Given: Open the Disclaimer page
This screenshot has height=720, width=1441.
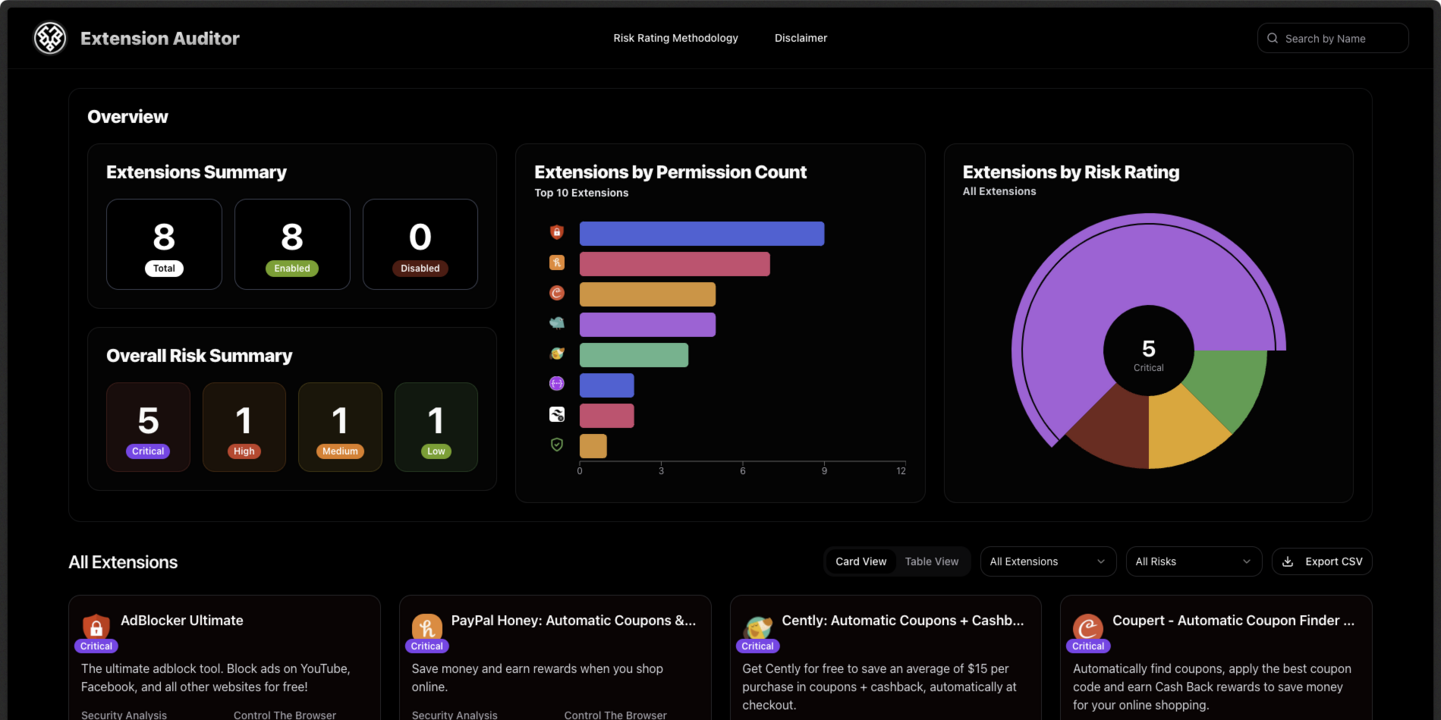Looking at the screenshot, I should click(x=800, y=37).
